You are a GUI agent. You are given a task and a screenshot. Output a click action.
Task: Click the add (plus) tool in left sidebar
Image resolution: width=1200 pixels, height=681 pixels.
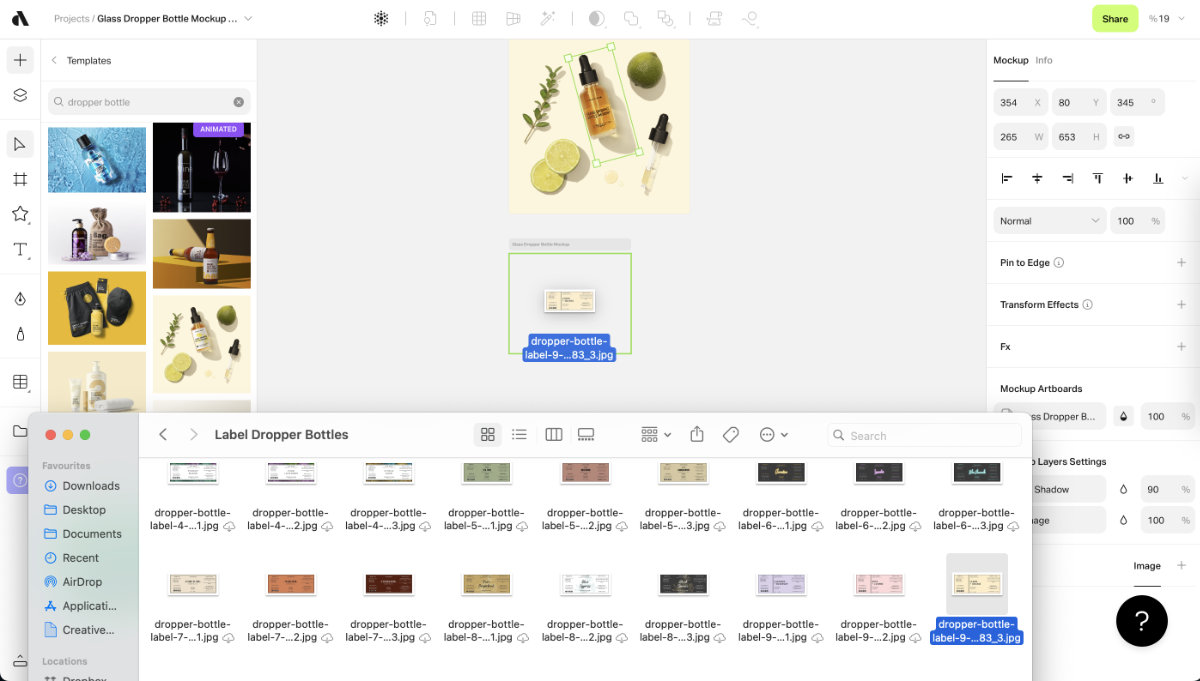point(20,60)
